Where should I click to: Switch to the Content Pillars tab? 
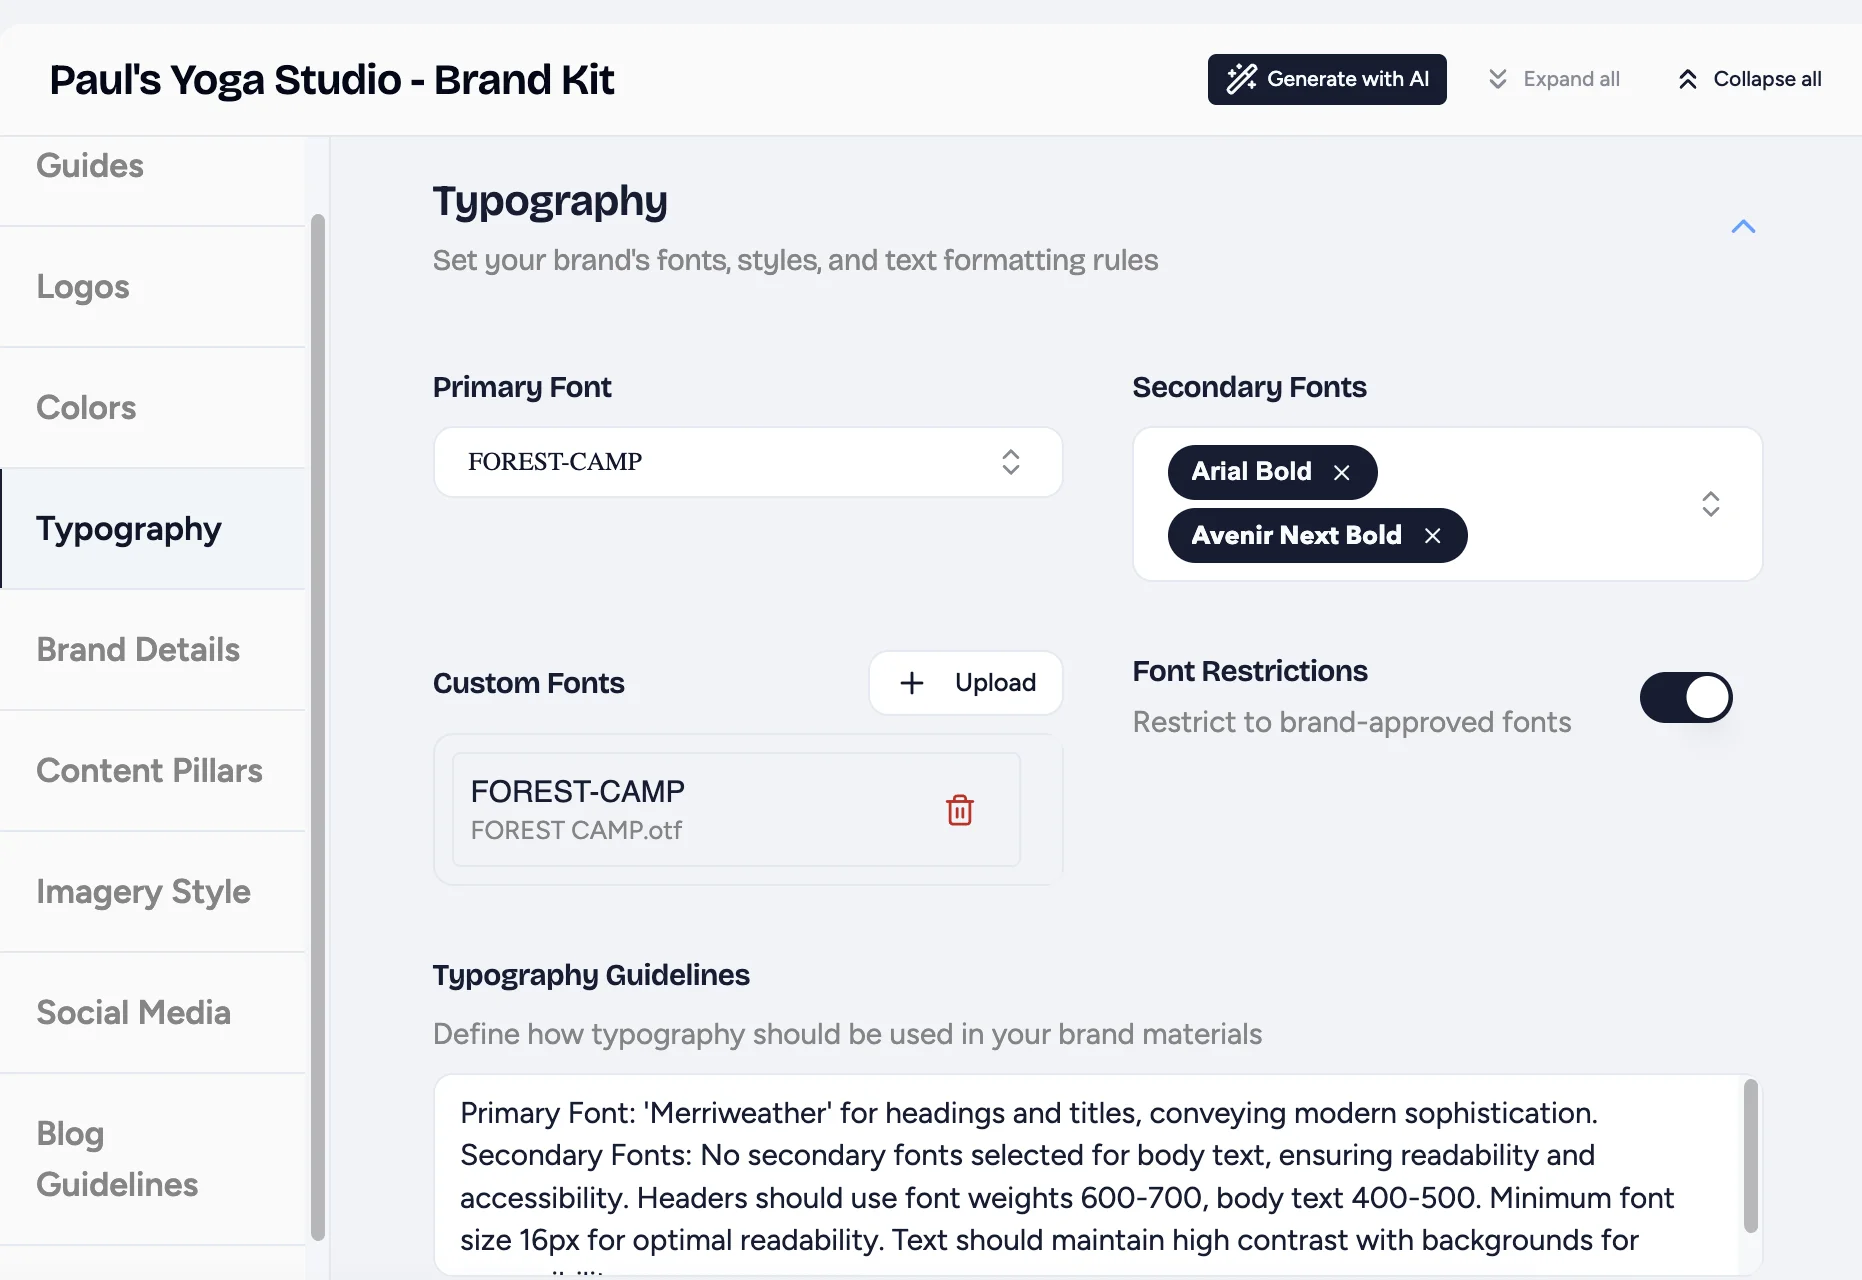click(152, 771)
